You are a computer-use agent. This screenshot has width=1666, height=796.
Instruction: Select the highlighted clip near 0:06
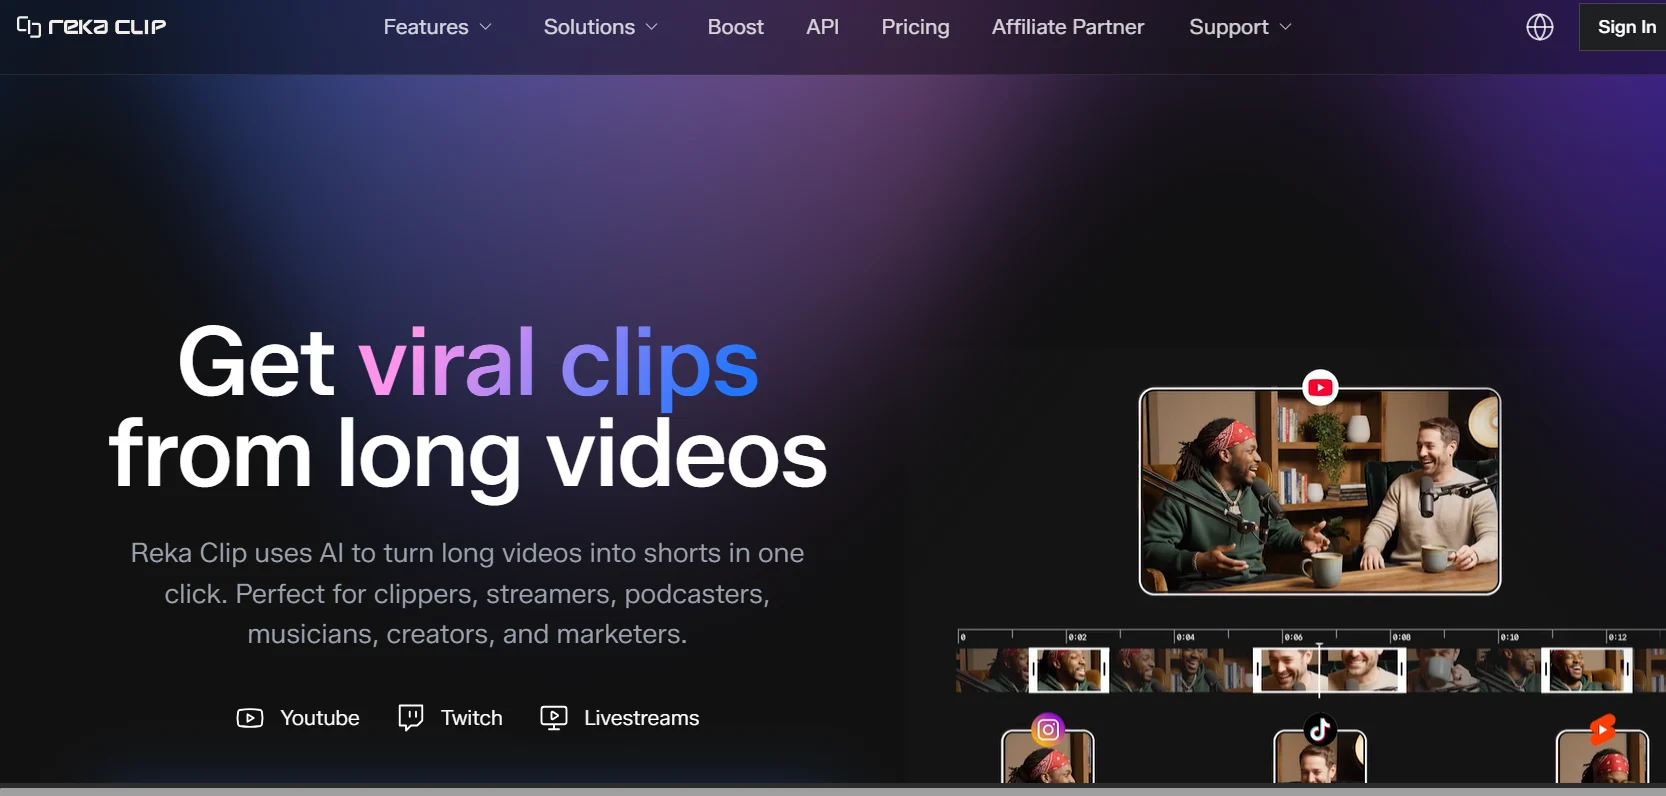tap(1330, 670)
